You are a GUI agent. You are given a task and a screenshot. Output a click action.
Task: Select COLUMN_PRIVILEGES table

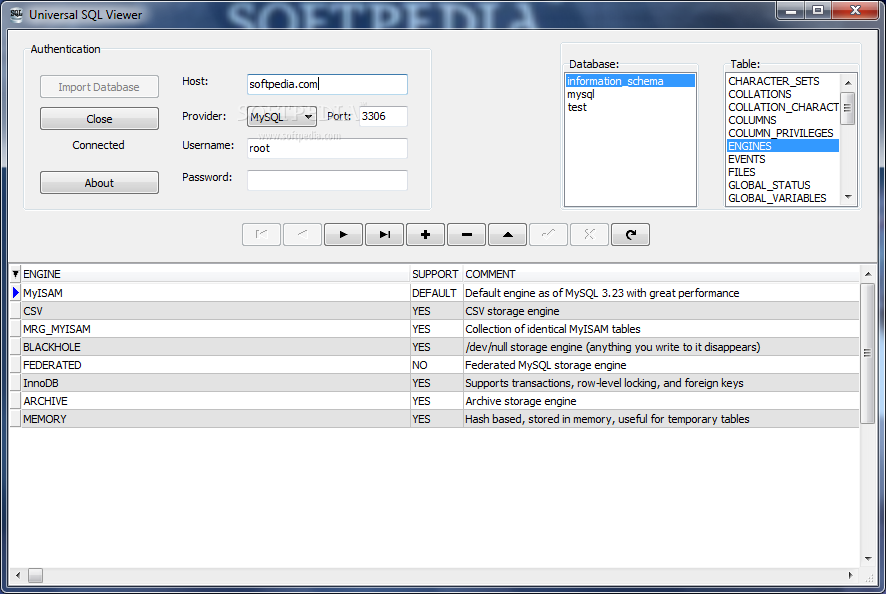783,133
